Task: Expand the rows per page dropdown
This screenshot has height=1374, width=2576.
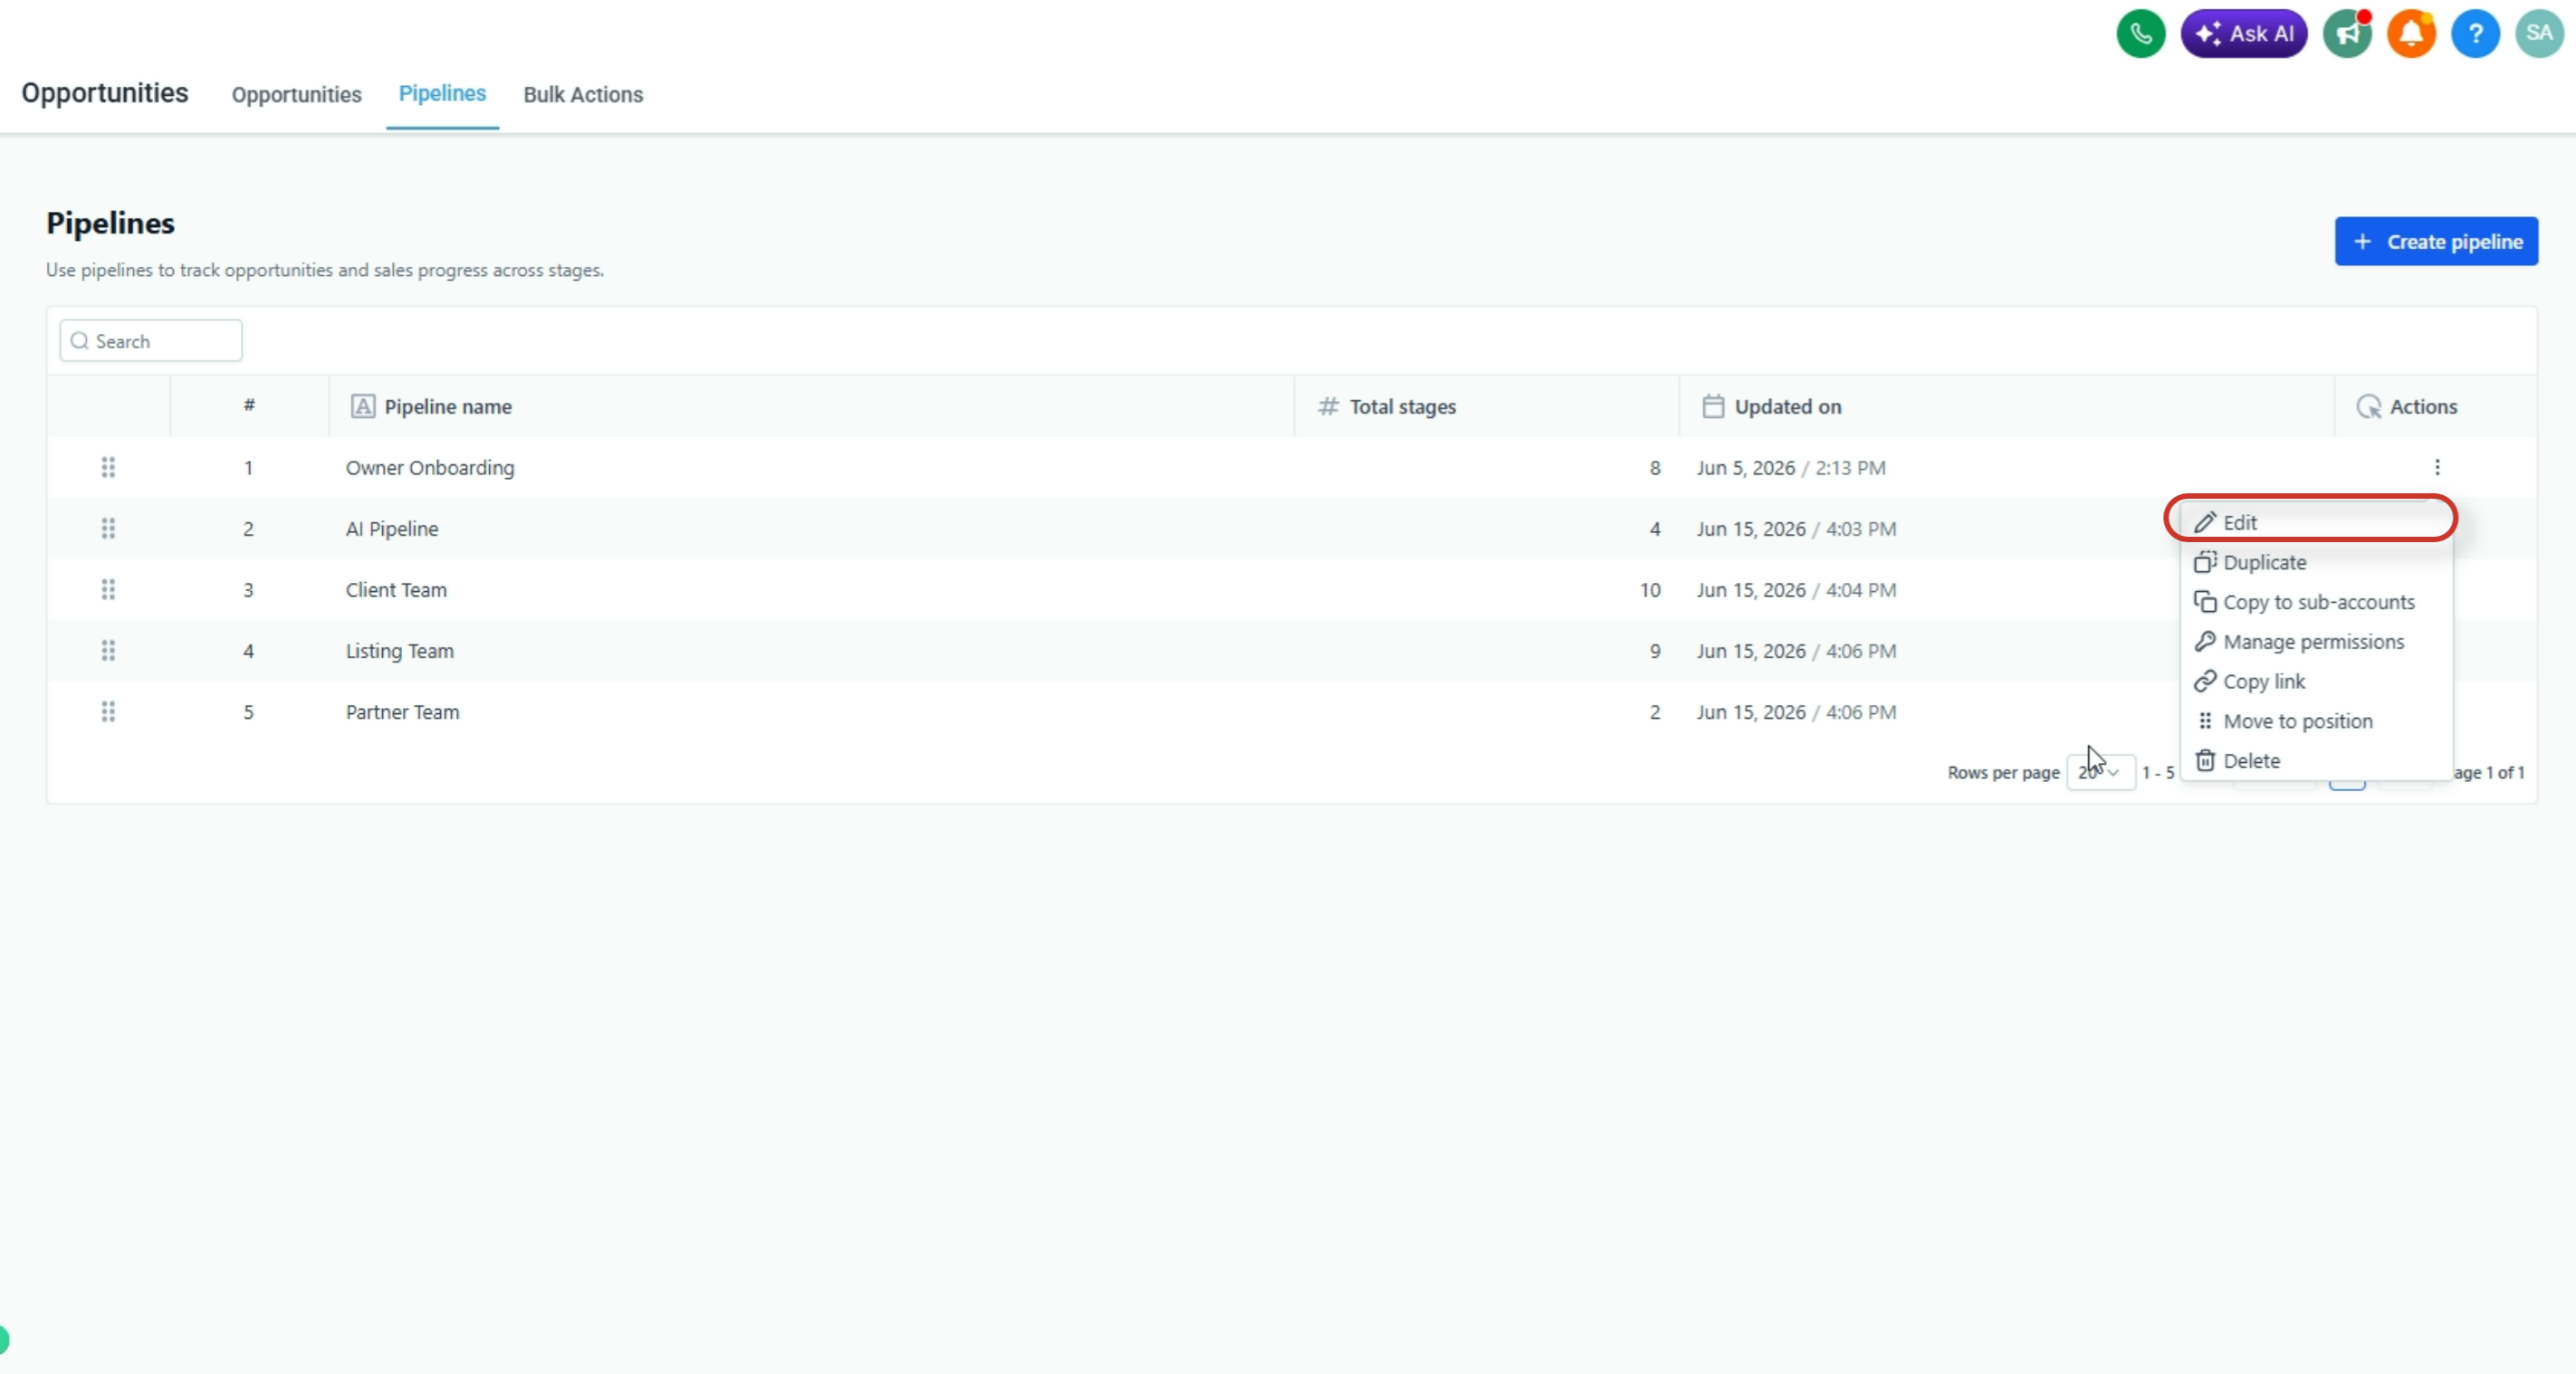Action: [x=2100, y=772]
